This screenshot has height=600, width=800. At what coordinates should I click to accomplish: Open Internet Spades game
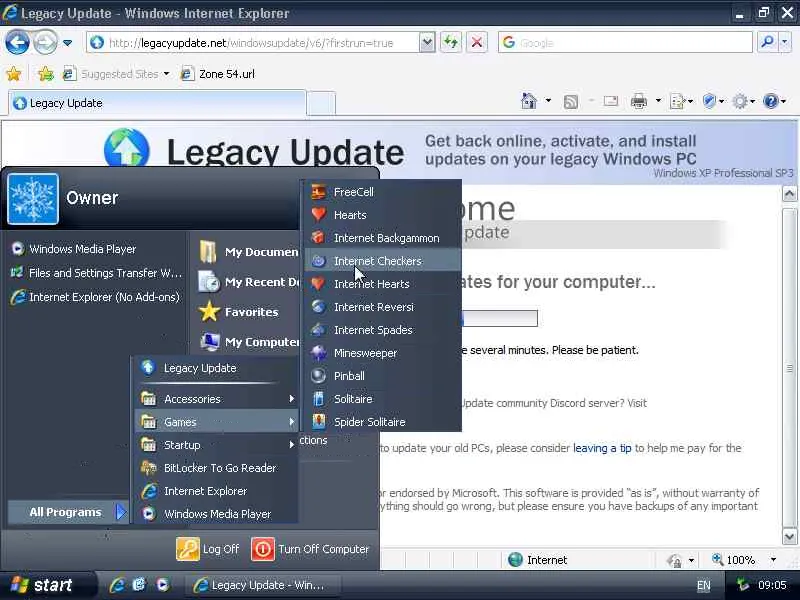pyautogui.click(x=383, y=330)
